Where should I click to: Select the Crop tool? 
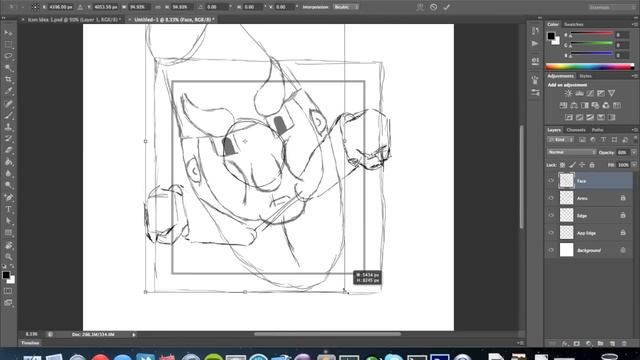tap(8, 80)
